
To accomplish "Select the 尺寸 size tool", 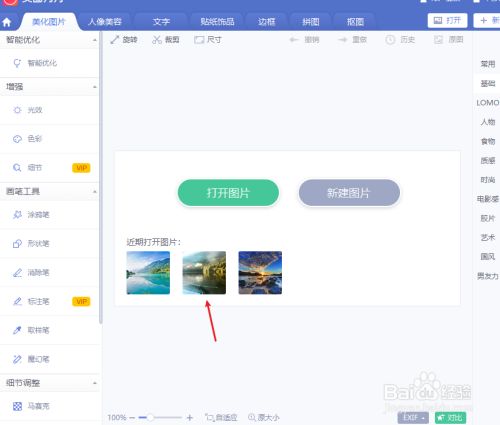I will pos(208,40).
